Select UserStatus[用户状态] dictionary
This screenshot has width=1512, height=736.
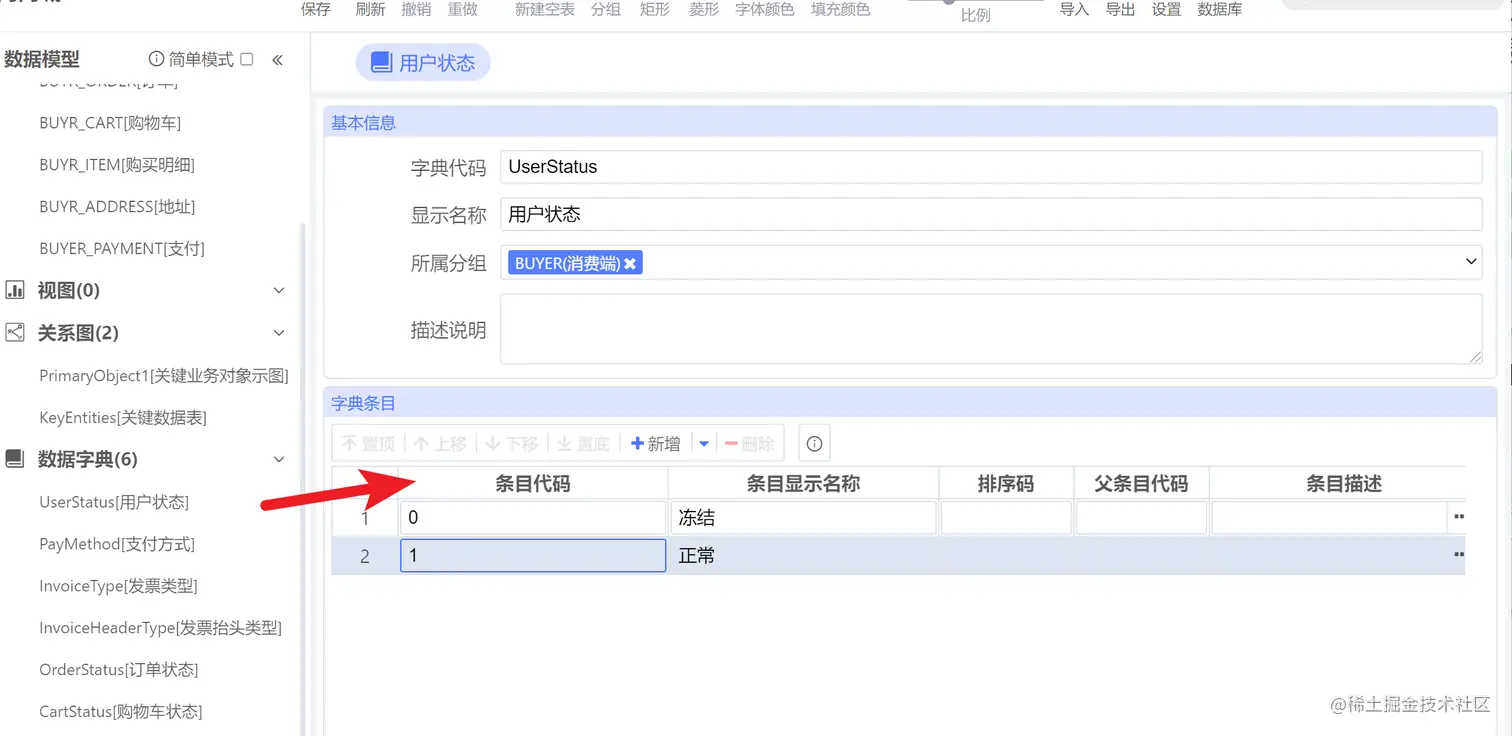pos(114,502)
